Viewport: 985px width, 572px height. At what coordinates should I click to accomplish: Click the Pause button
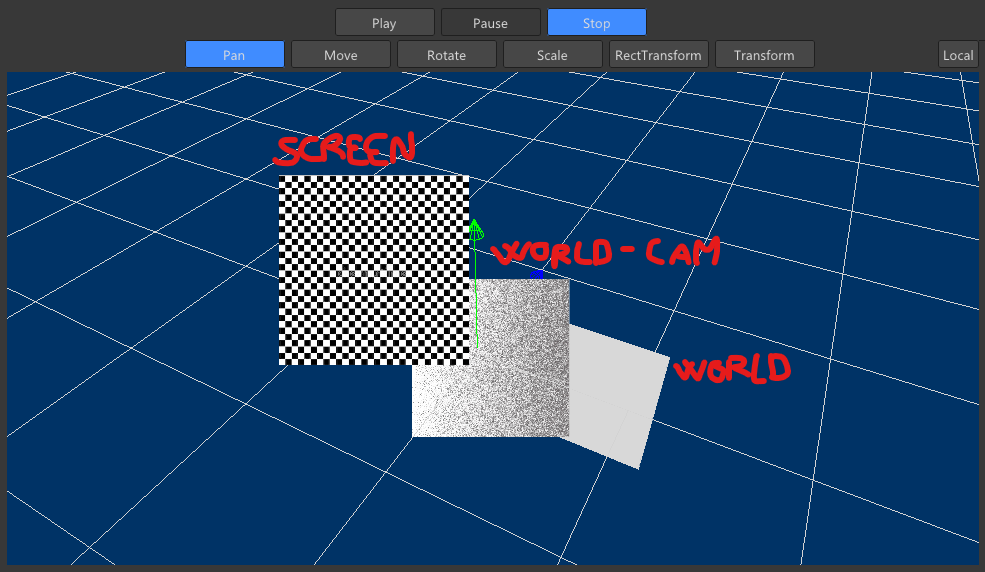(491, 23)
